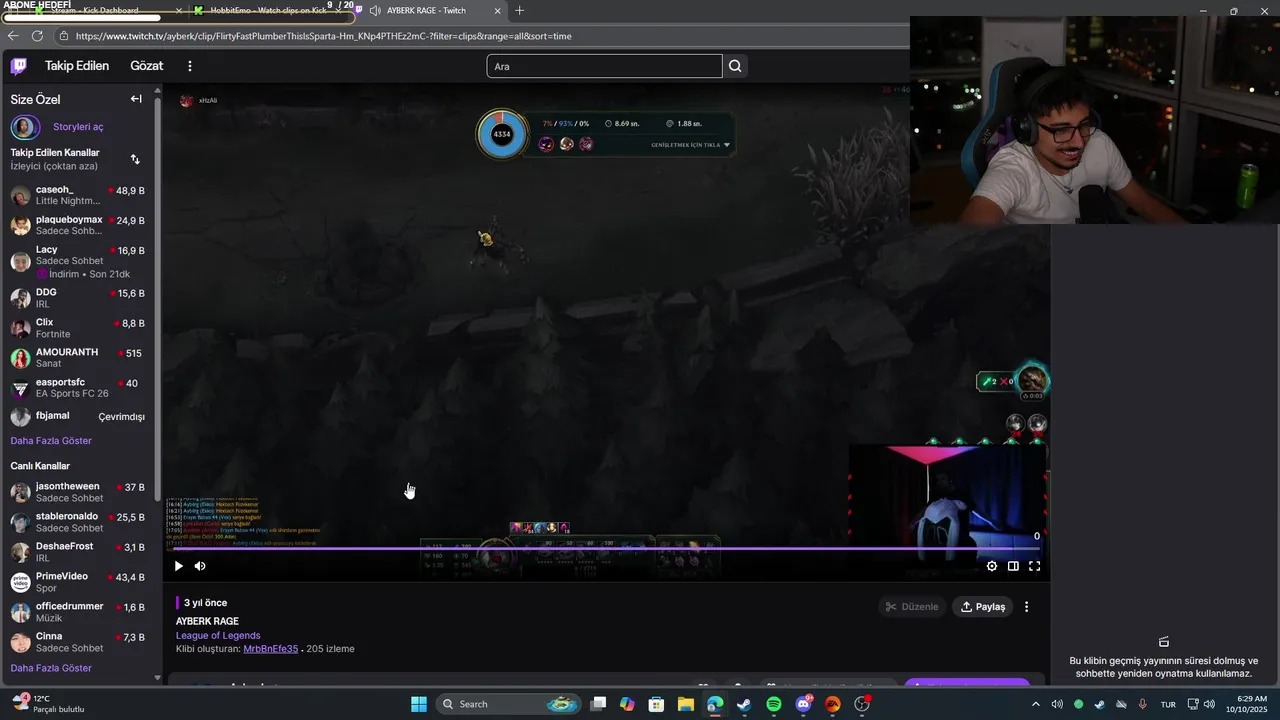Click the taskbar Search box
This screenshot has height=720, width=1280.
508,704
